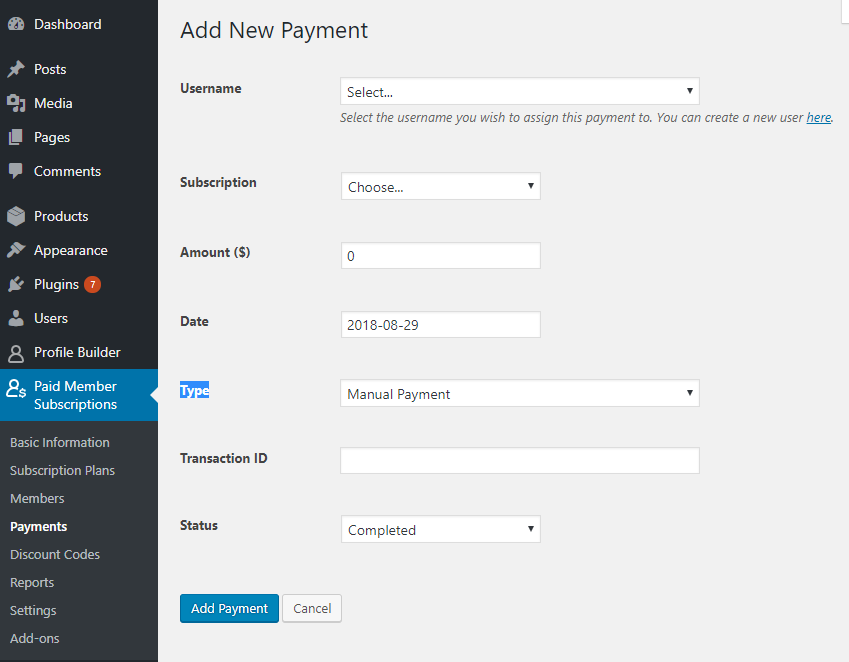Click the Date field label

pyautogui.click(x=194, y=322)
